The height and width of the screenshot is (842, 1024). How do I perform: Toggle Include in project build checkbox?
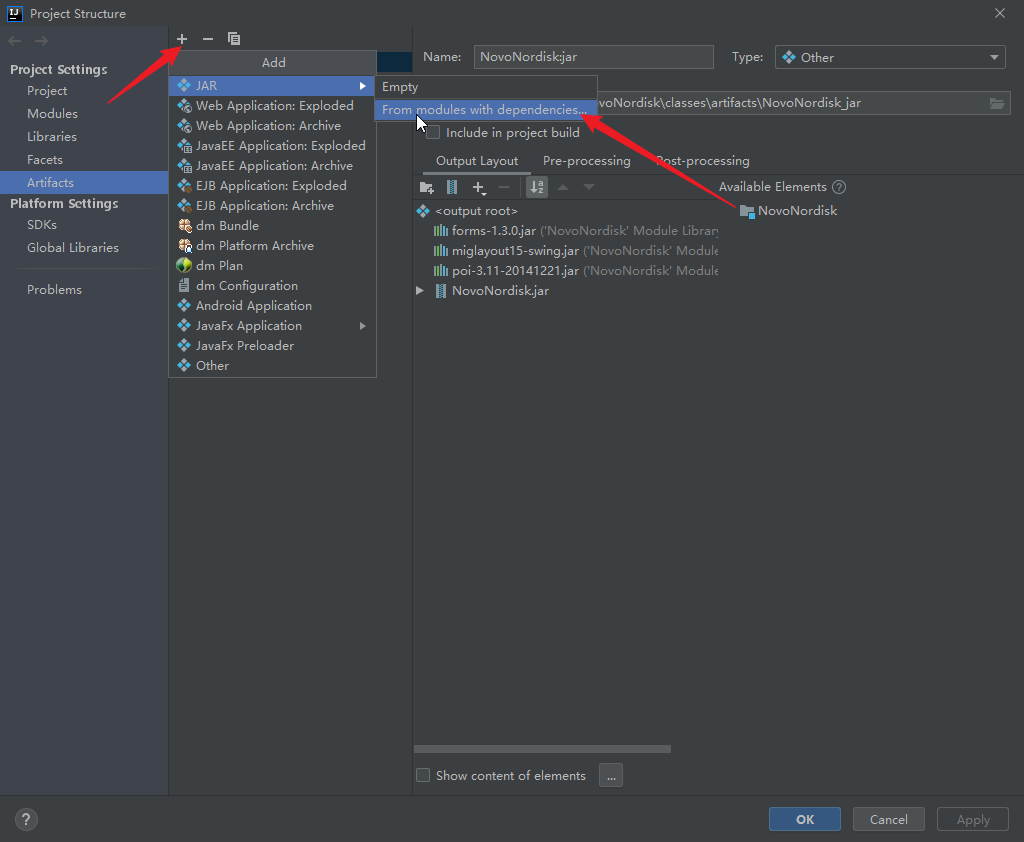[x=433, y=133]
